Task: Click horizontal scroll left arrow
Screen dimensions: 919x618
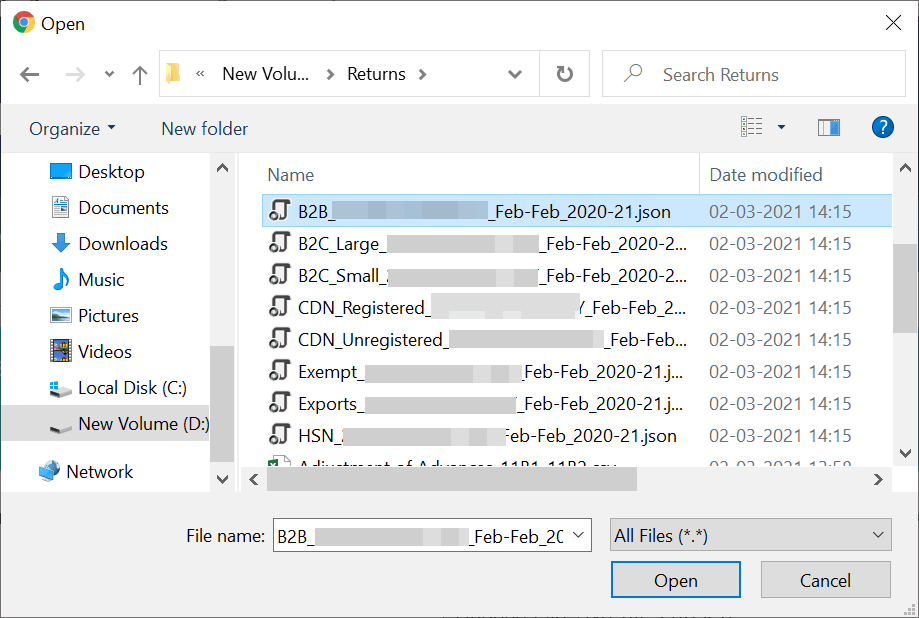Action: (254, 480)
